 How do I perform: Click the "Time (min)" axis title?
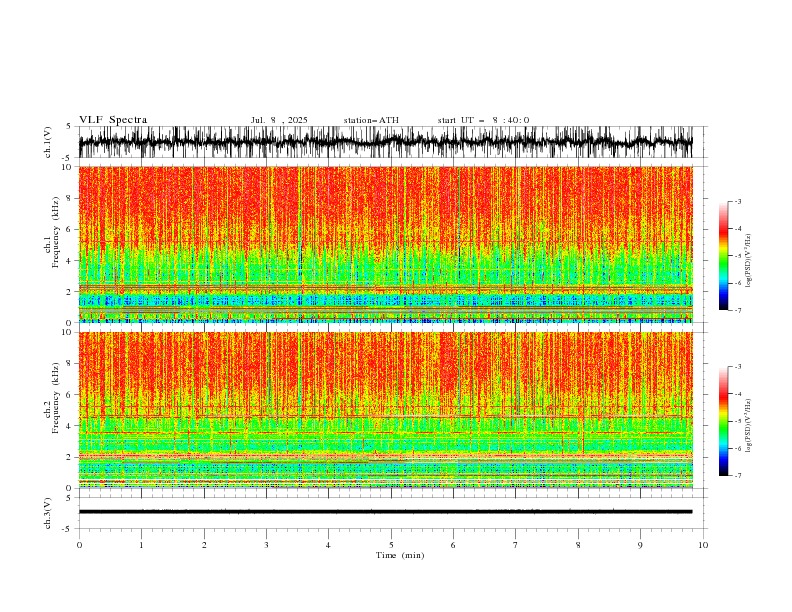[400, 555]
